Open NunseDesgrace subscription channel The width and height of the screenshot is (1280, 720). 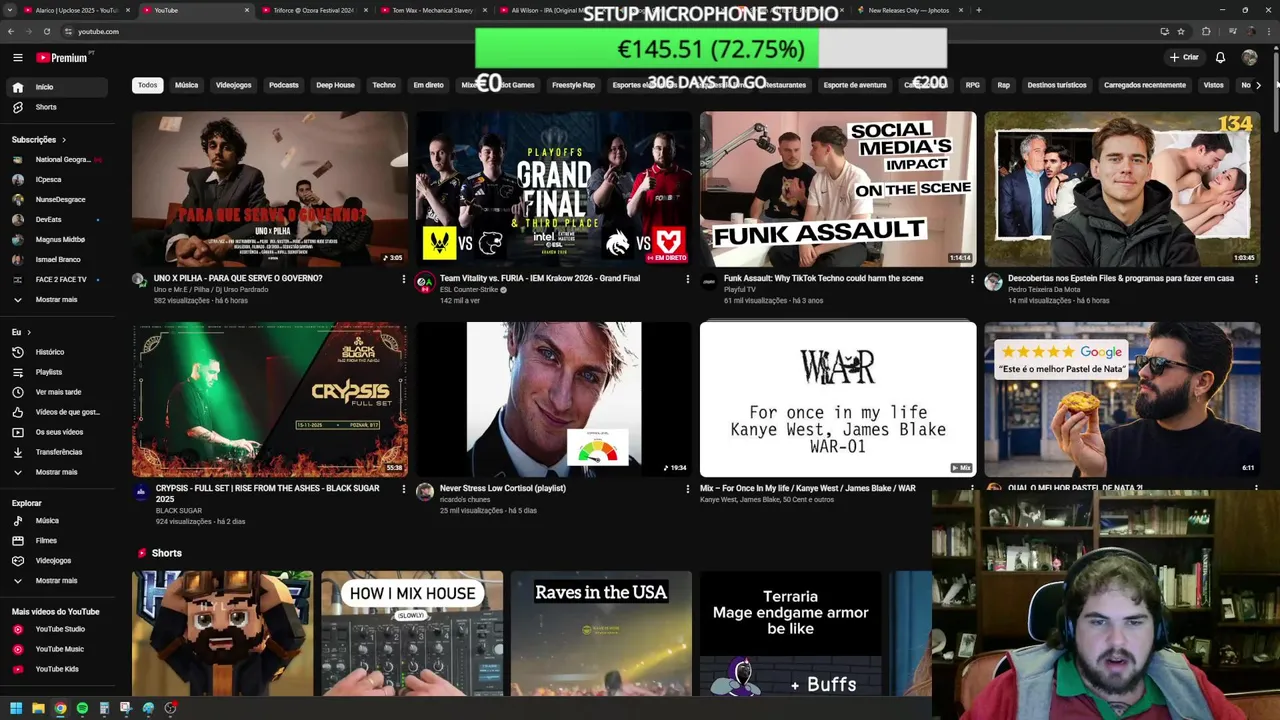(x=55, y=200)
